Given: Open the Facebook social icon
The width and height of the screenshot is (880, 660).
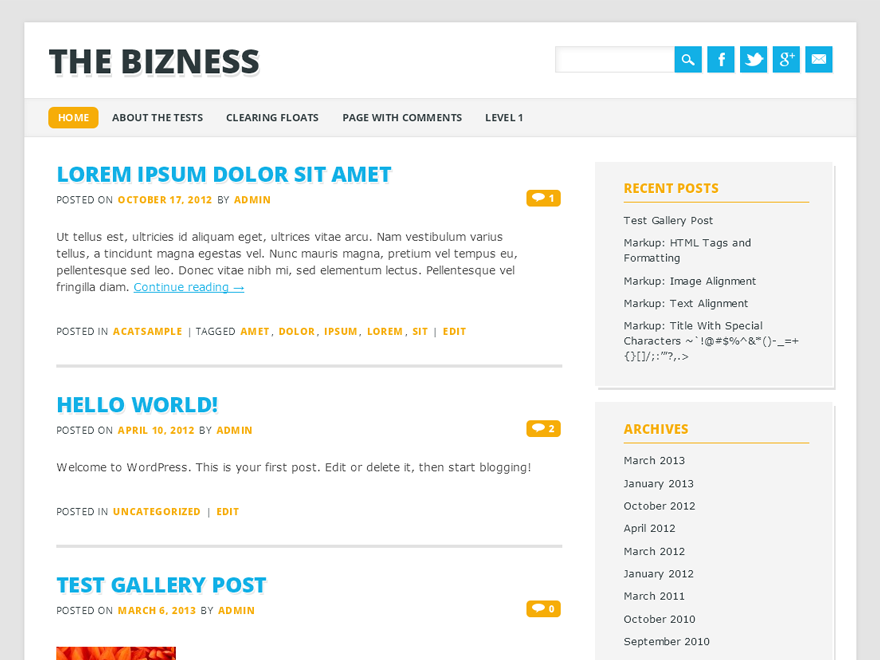Looking at the screenshot, I should click(x=720, y=59).
